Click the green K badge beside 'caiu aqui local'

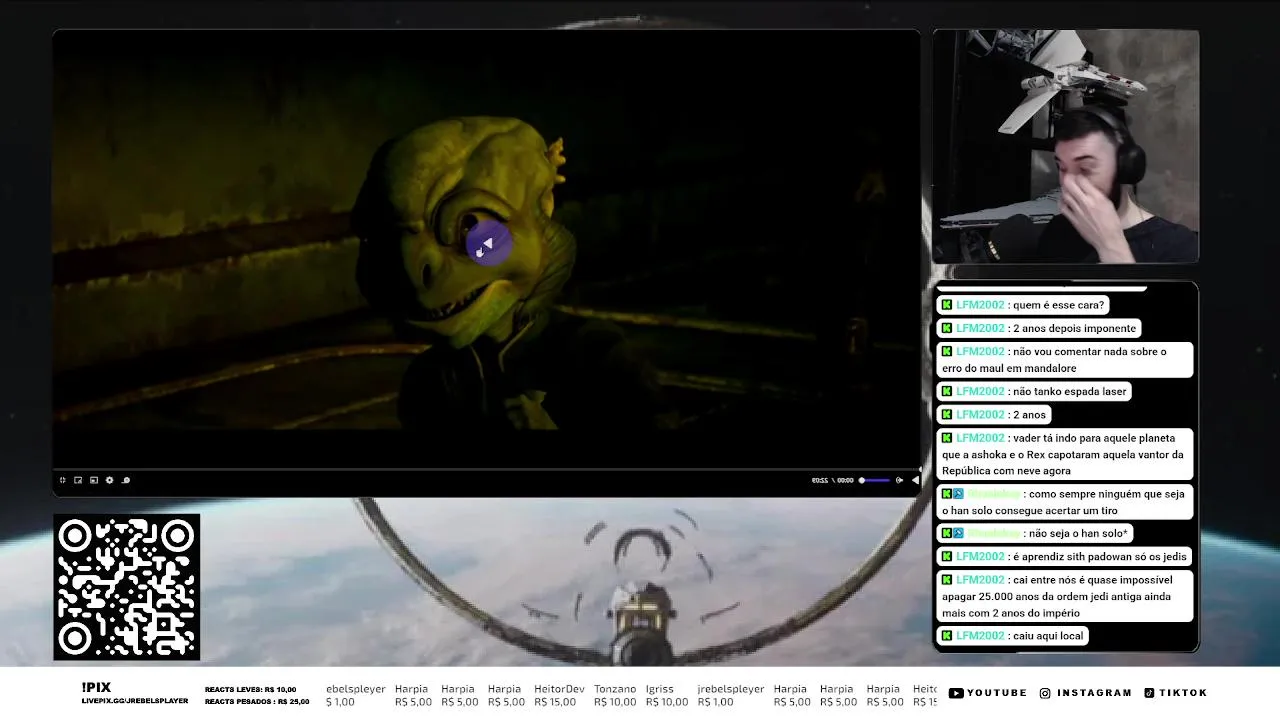tap(947, 635)
